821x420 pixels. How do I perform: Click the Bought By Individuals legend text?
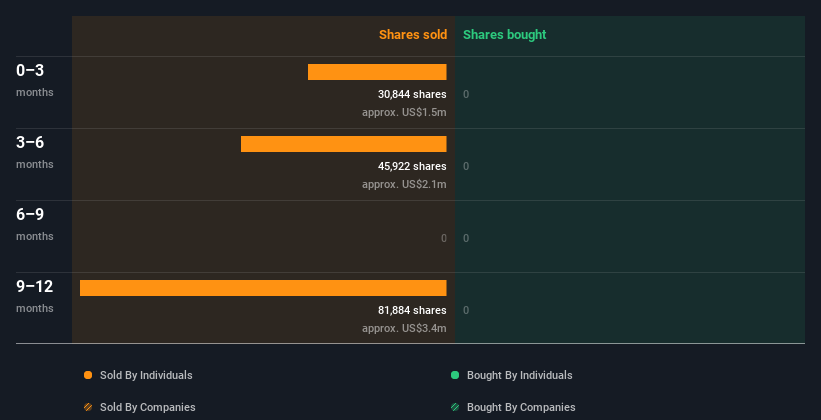point(519,375)
